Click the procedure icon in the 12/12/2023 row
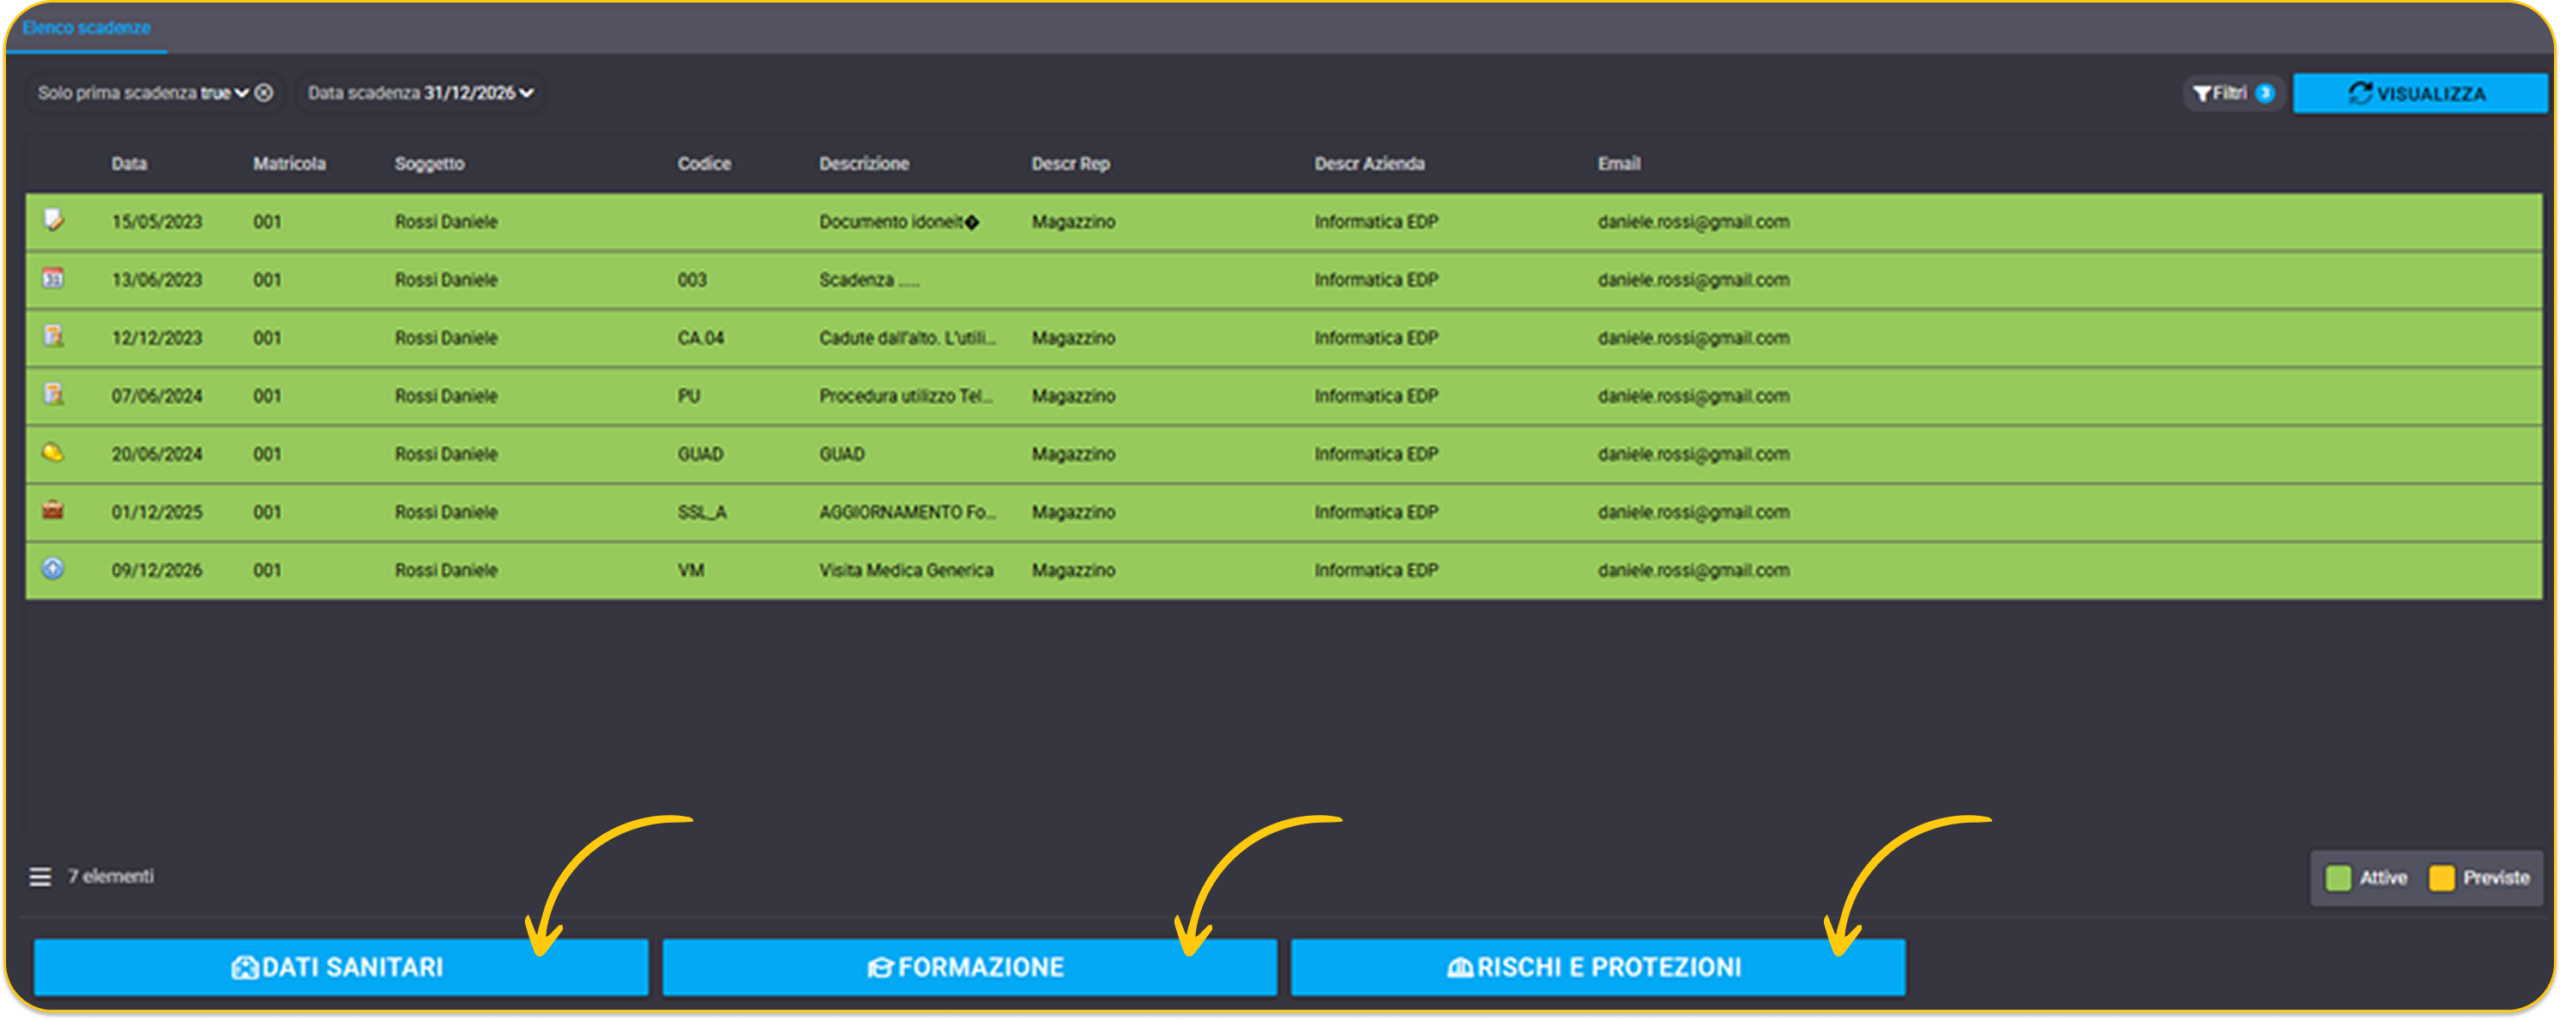 click(53, 336)
